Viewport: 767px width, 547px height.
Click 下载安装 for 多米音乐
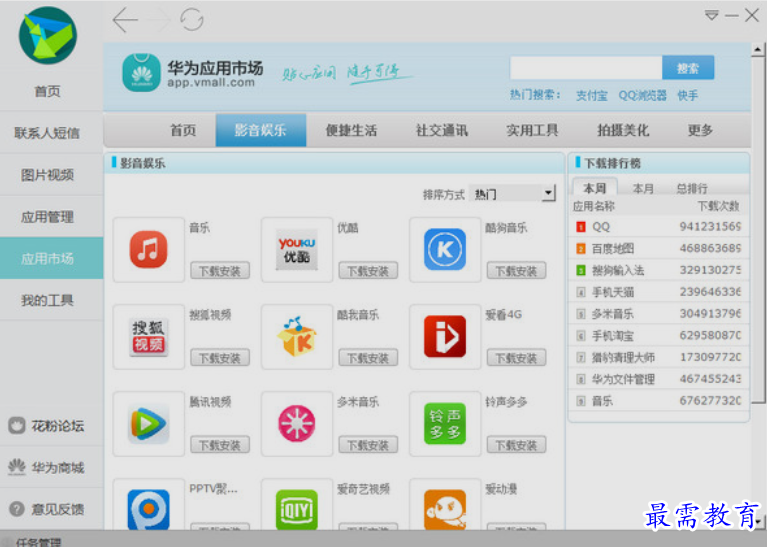point(368,445)
